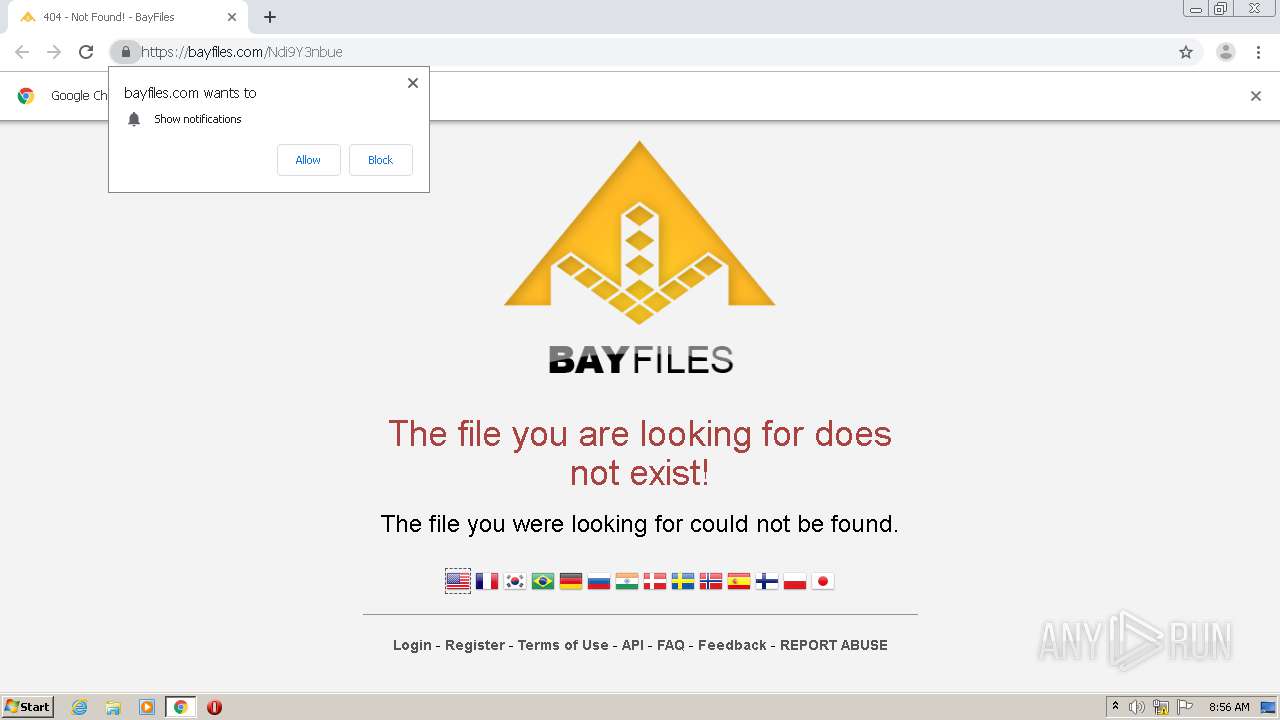Image resolution: width=1280 pixels, height=720 pixels.
Task: Close the Google Chrome info bar
Action: (1256, 96)
